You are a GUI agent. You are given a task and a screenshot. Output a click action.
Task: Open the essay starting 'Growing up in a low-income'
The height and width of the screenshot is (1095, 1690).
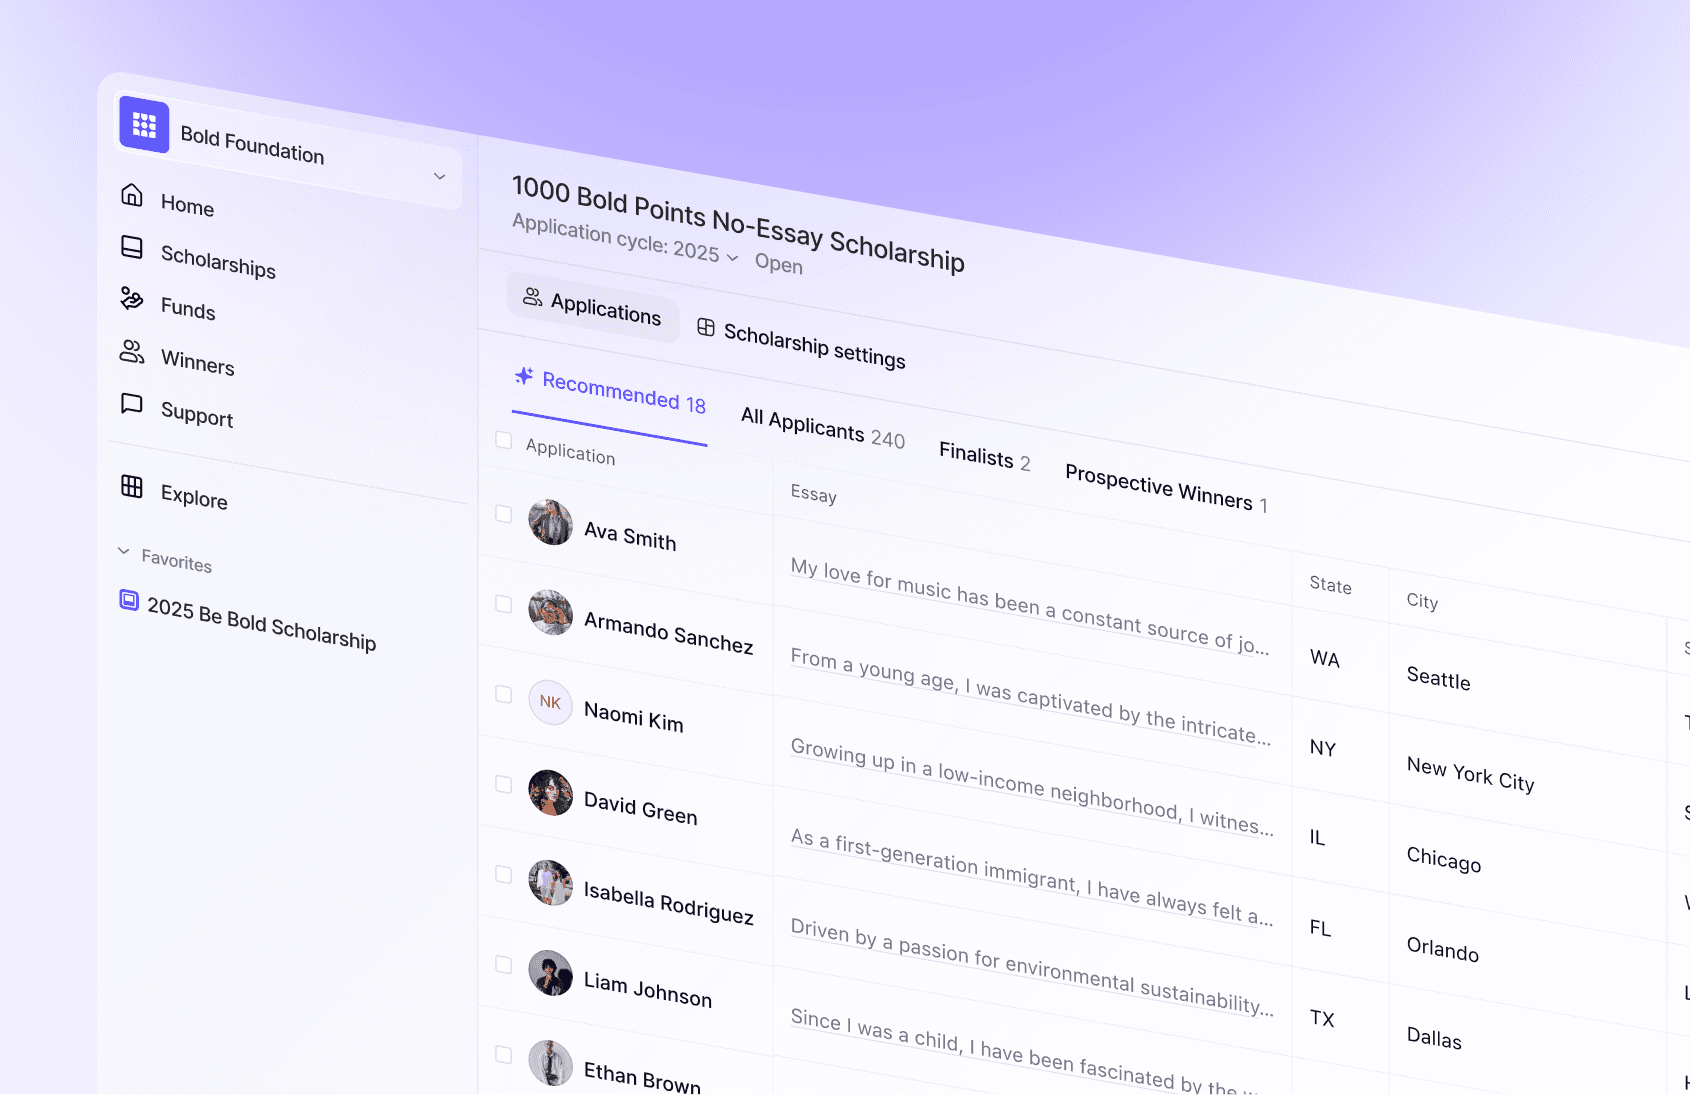(1032, 787)
